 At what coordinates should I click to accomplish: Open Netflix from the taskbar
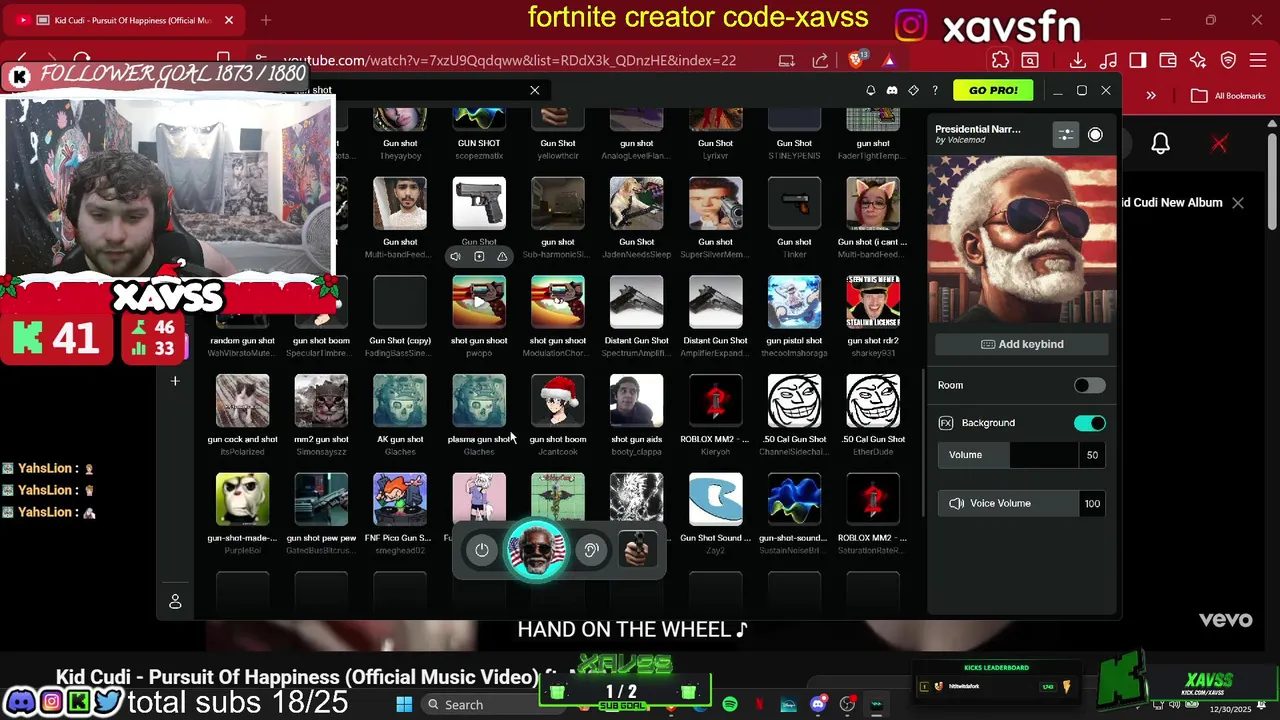(x=759, y=705)
